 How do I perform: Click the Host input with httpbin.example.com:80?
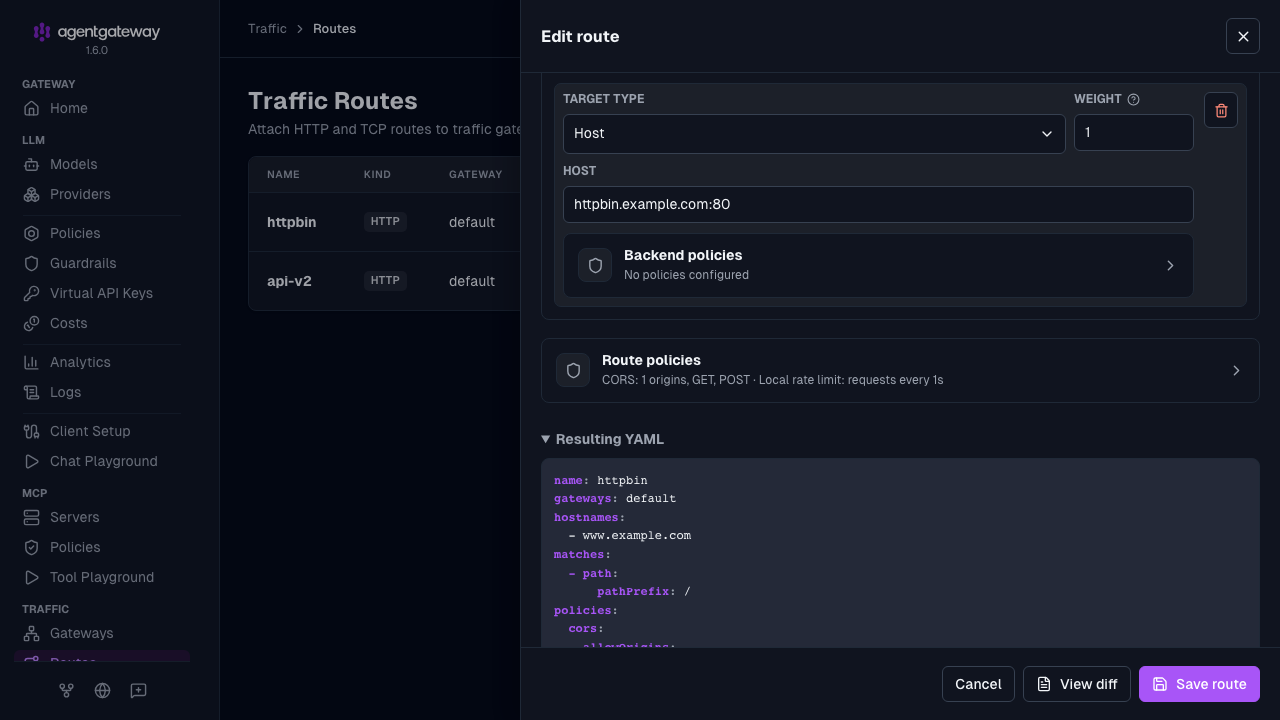pyautogui.click(x=878, y=204)
